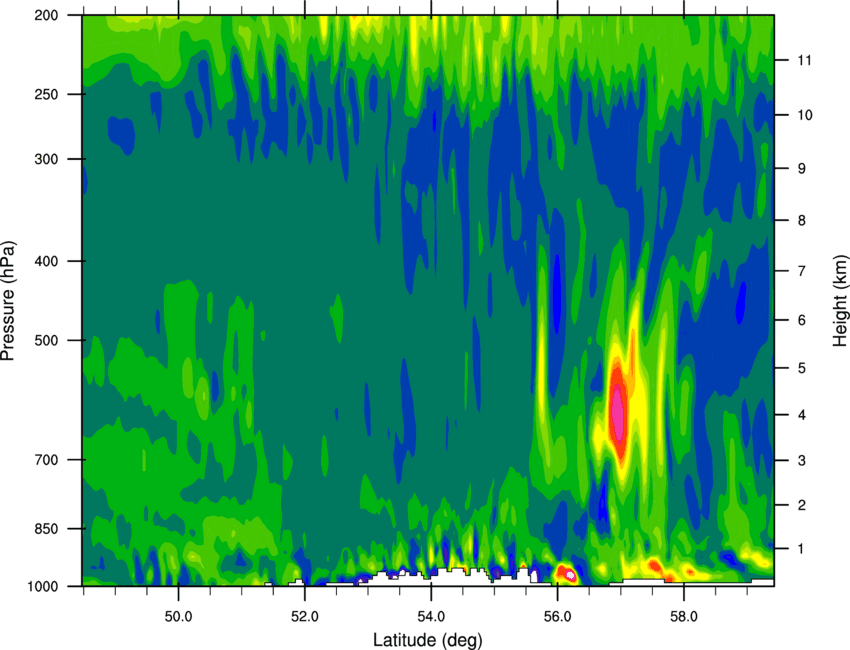Click the 8 km height label

tap(802, 220)
